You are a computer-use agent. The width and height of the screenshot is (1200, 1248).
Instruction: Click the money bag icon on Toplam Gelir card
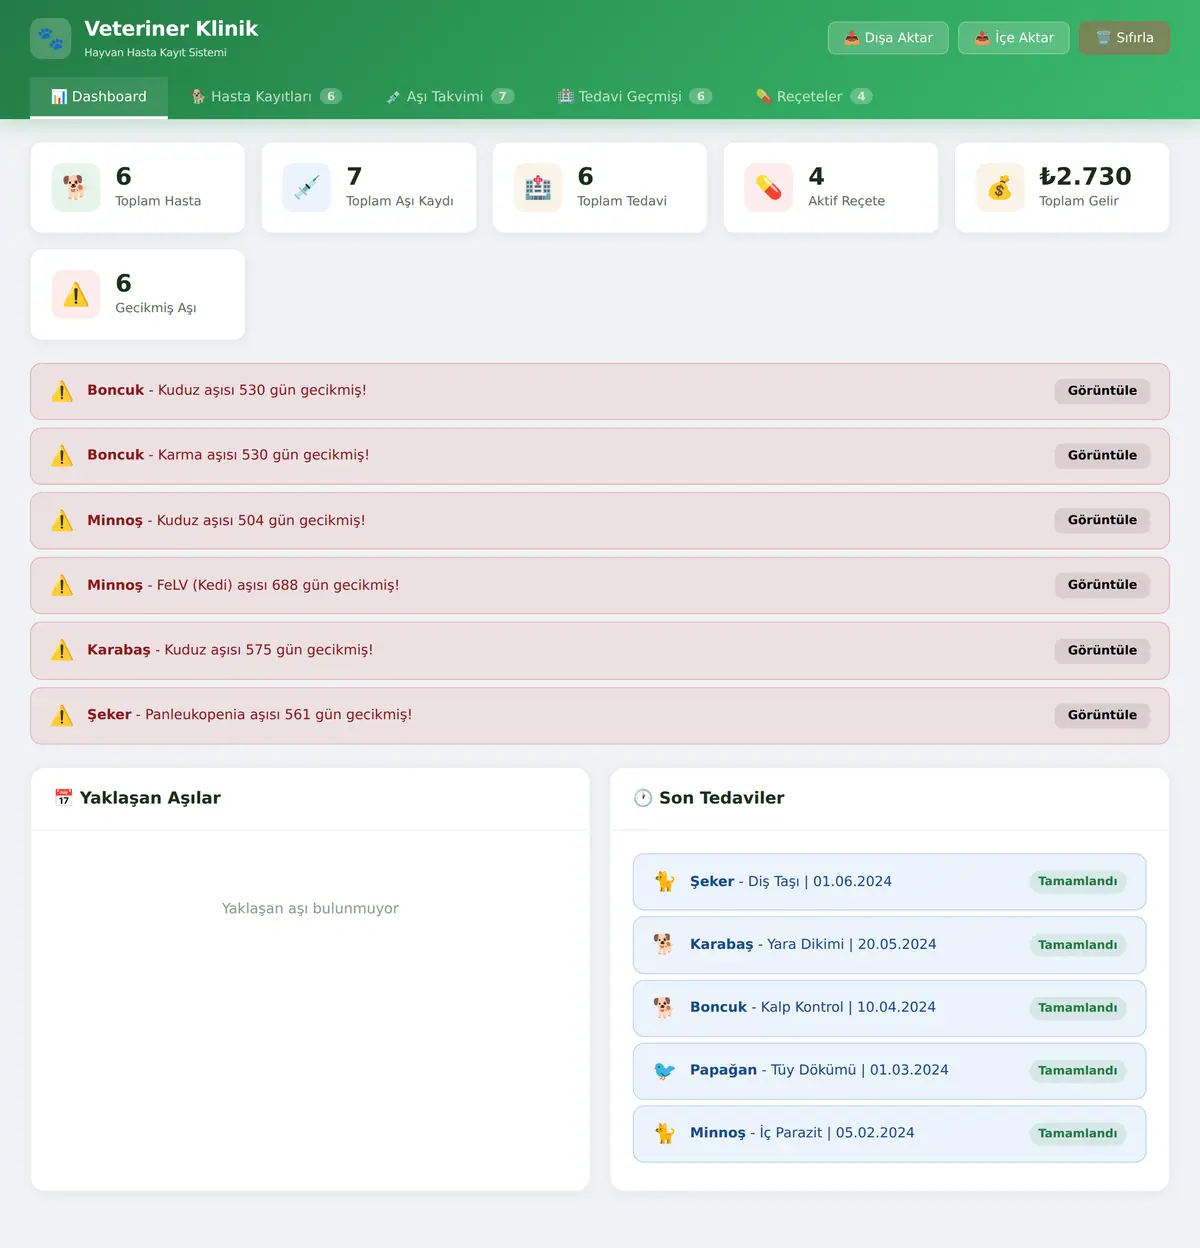1000,187
